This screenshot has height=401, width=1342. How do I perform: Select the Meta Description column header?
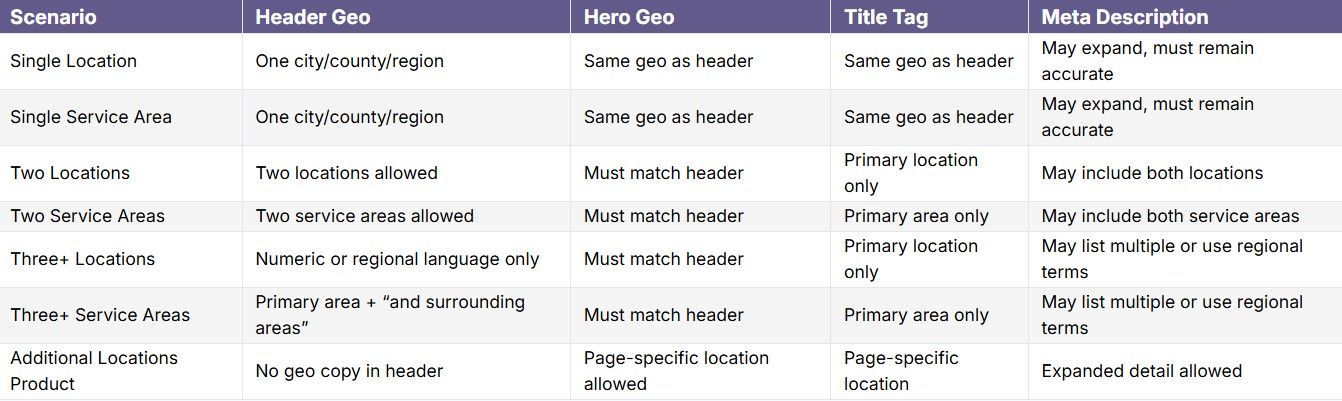[1124, 17]
